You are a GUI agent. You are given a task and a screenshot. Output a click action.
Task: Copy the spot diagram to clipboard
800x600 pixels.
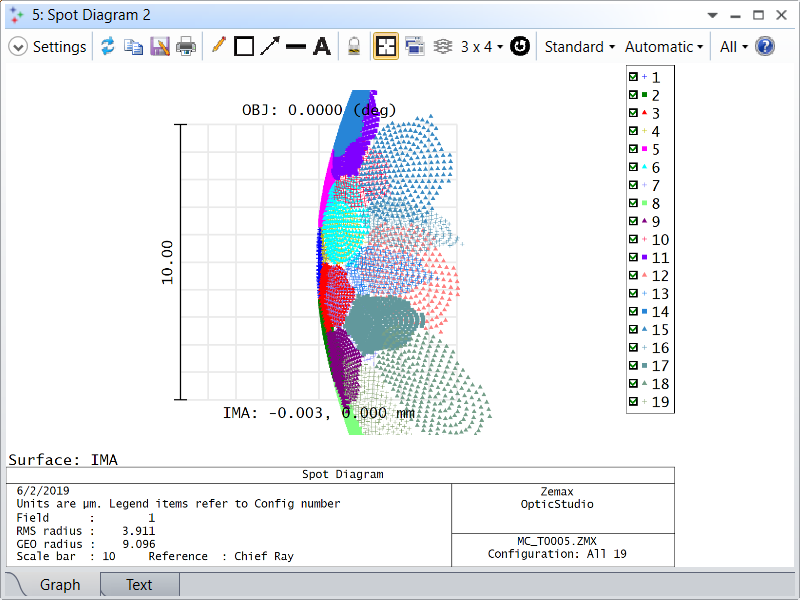click(x=134, y=47)
